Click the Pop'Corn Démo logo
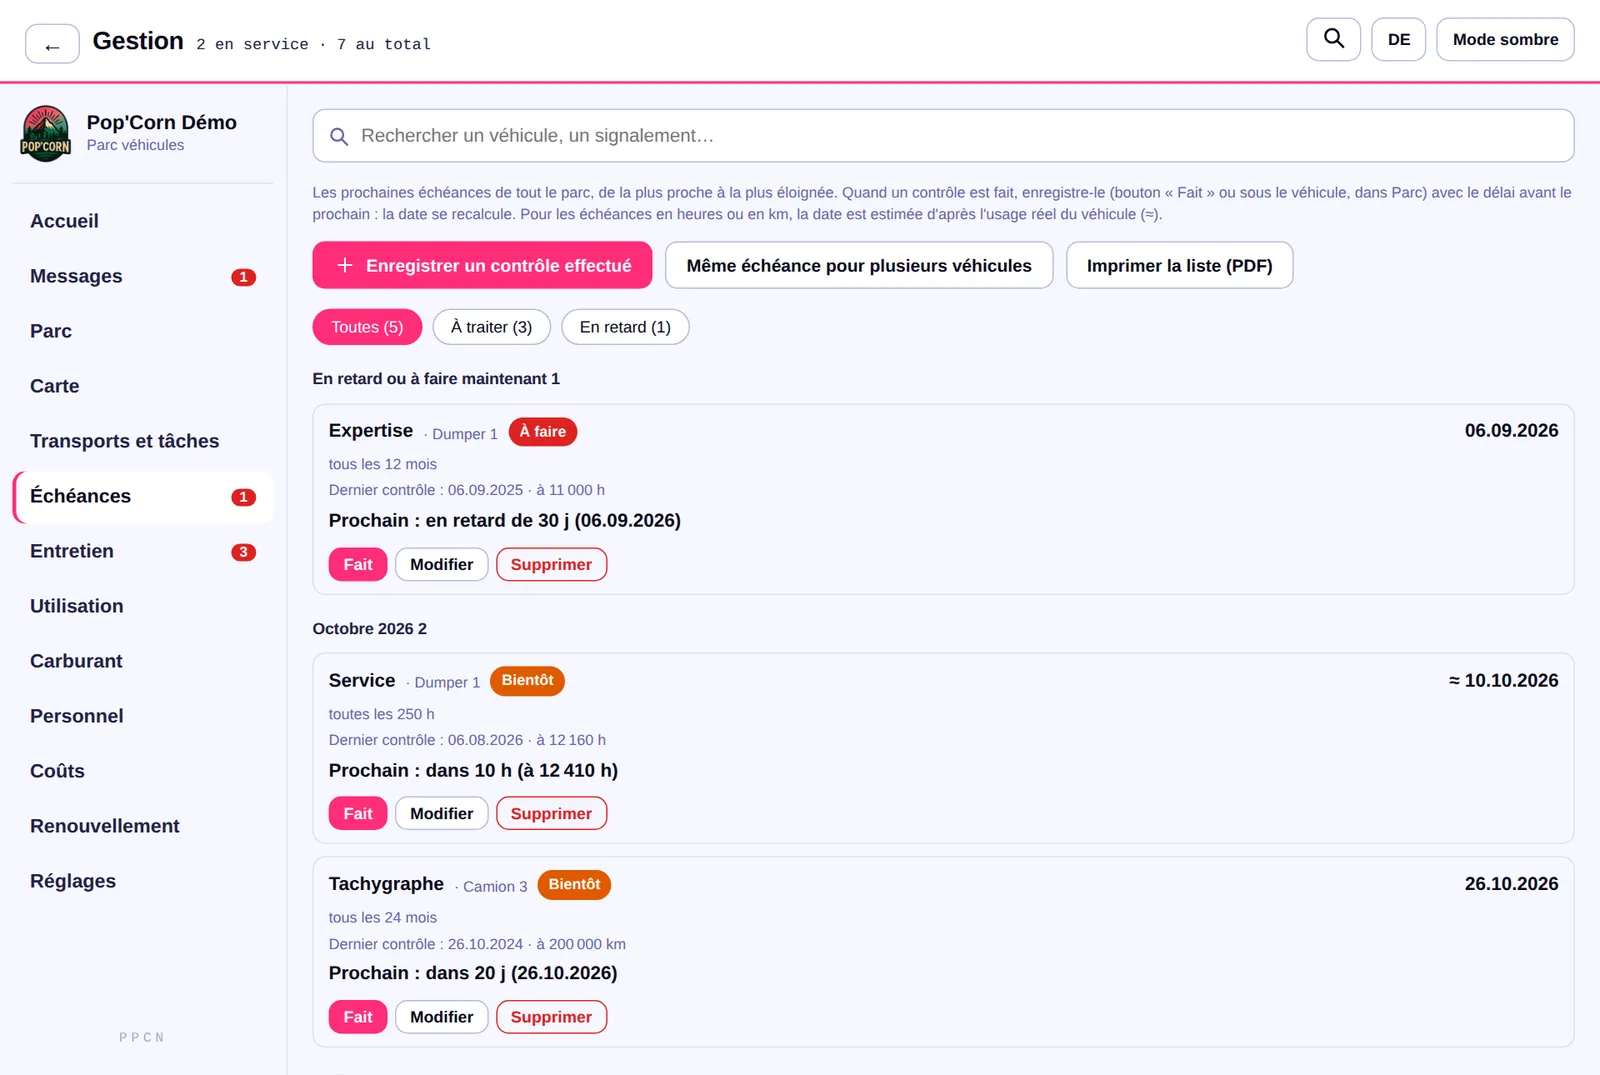The height and width of the screenshot is (1075, 1600). pyautogui.click(x=46, y=133)
